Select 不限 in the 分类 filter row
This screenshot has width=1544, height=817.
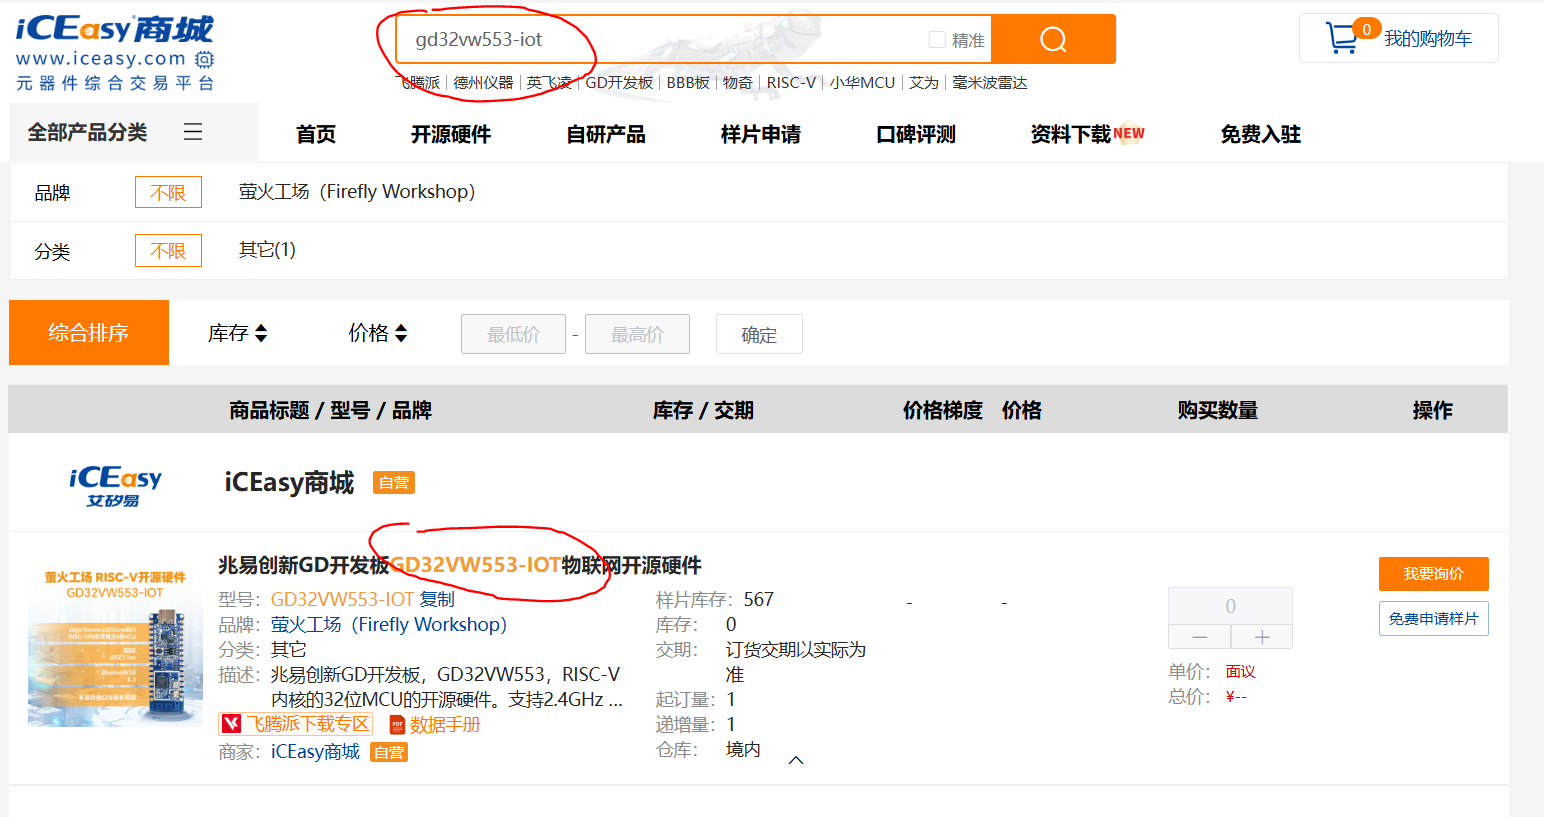click(x=168, y=251)
